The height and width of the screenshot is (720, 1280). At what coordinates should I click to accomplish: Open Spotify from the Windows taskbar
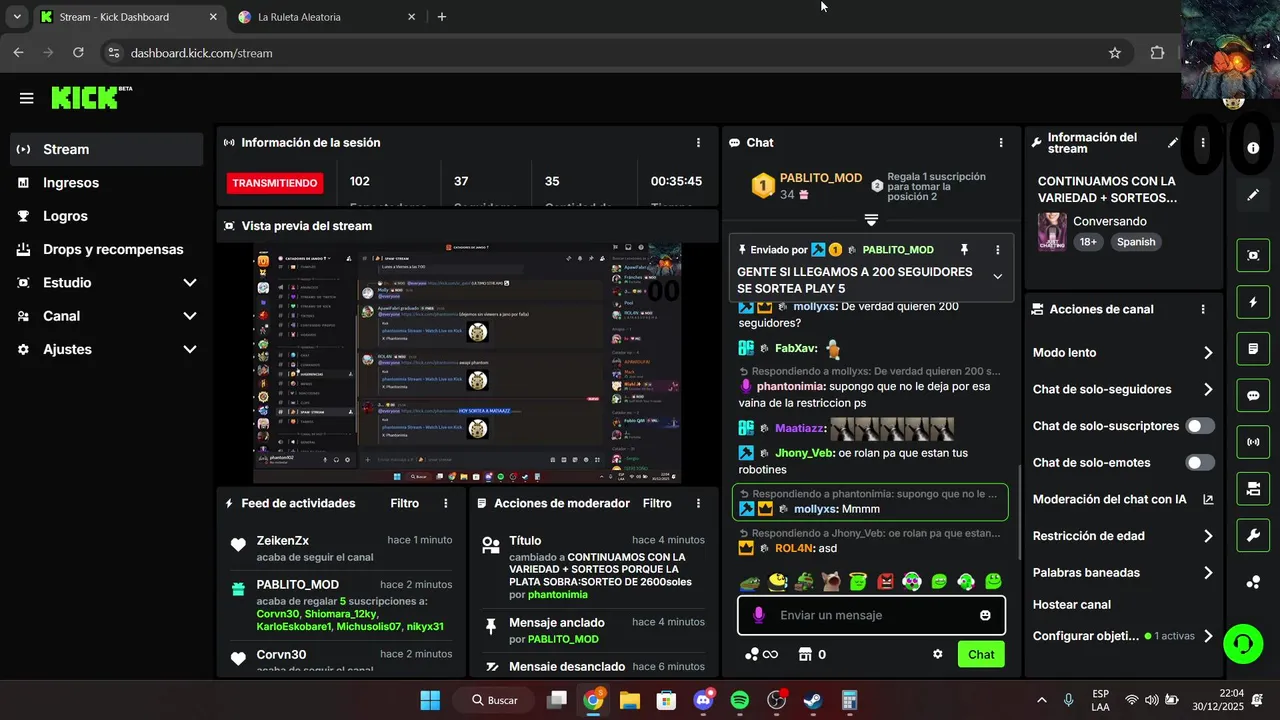tap(740, 700)
